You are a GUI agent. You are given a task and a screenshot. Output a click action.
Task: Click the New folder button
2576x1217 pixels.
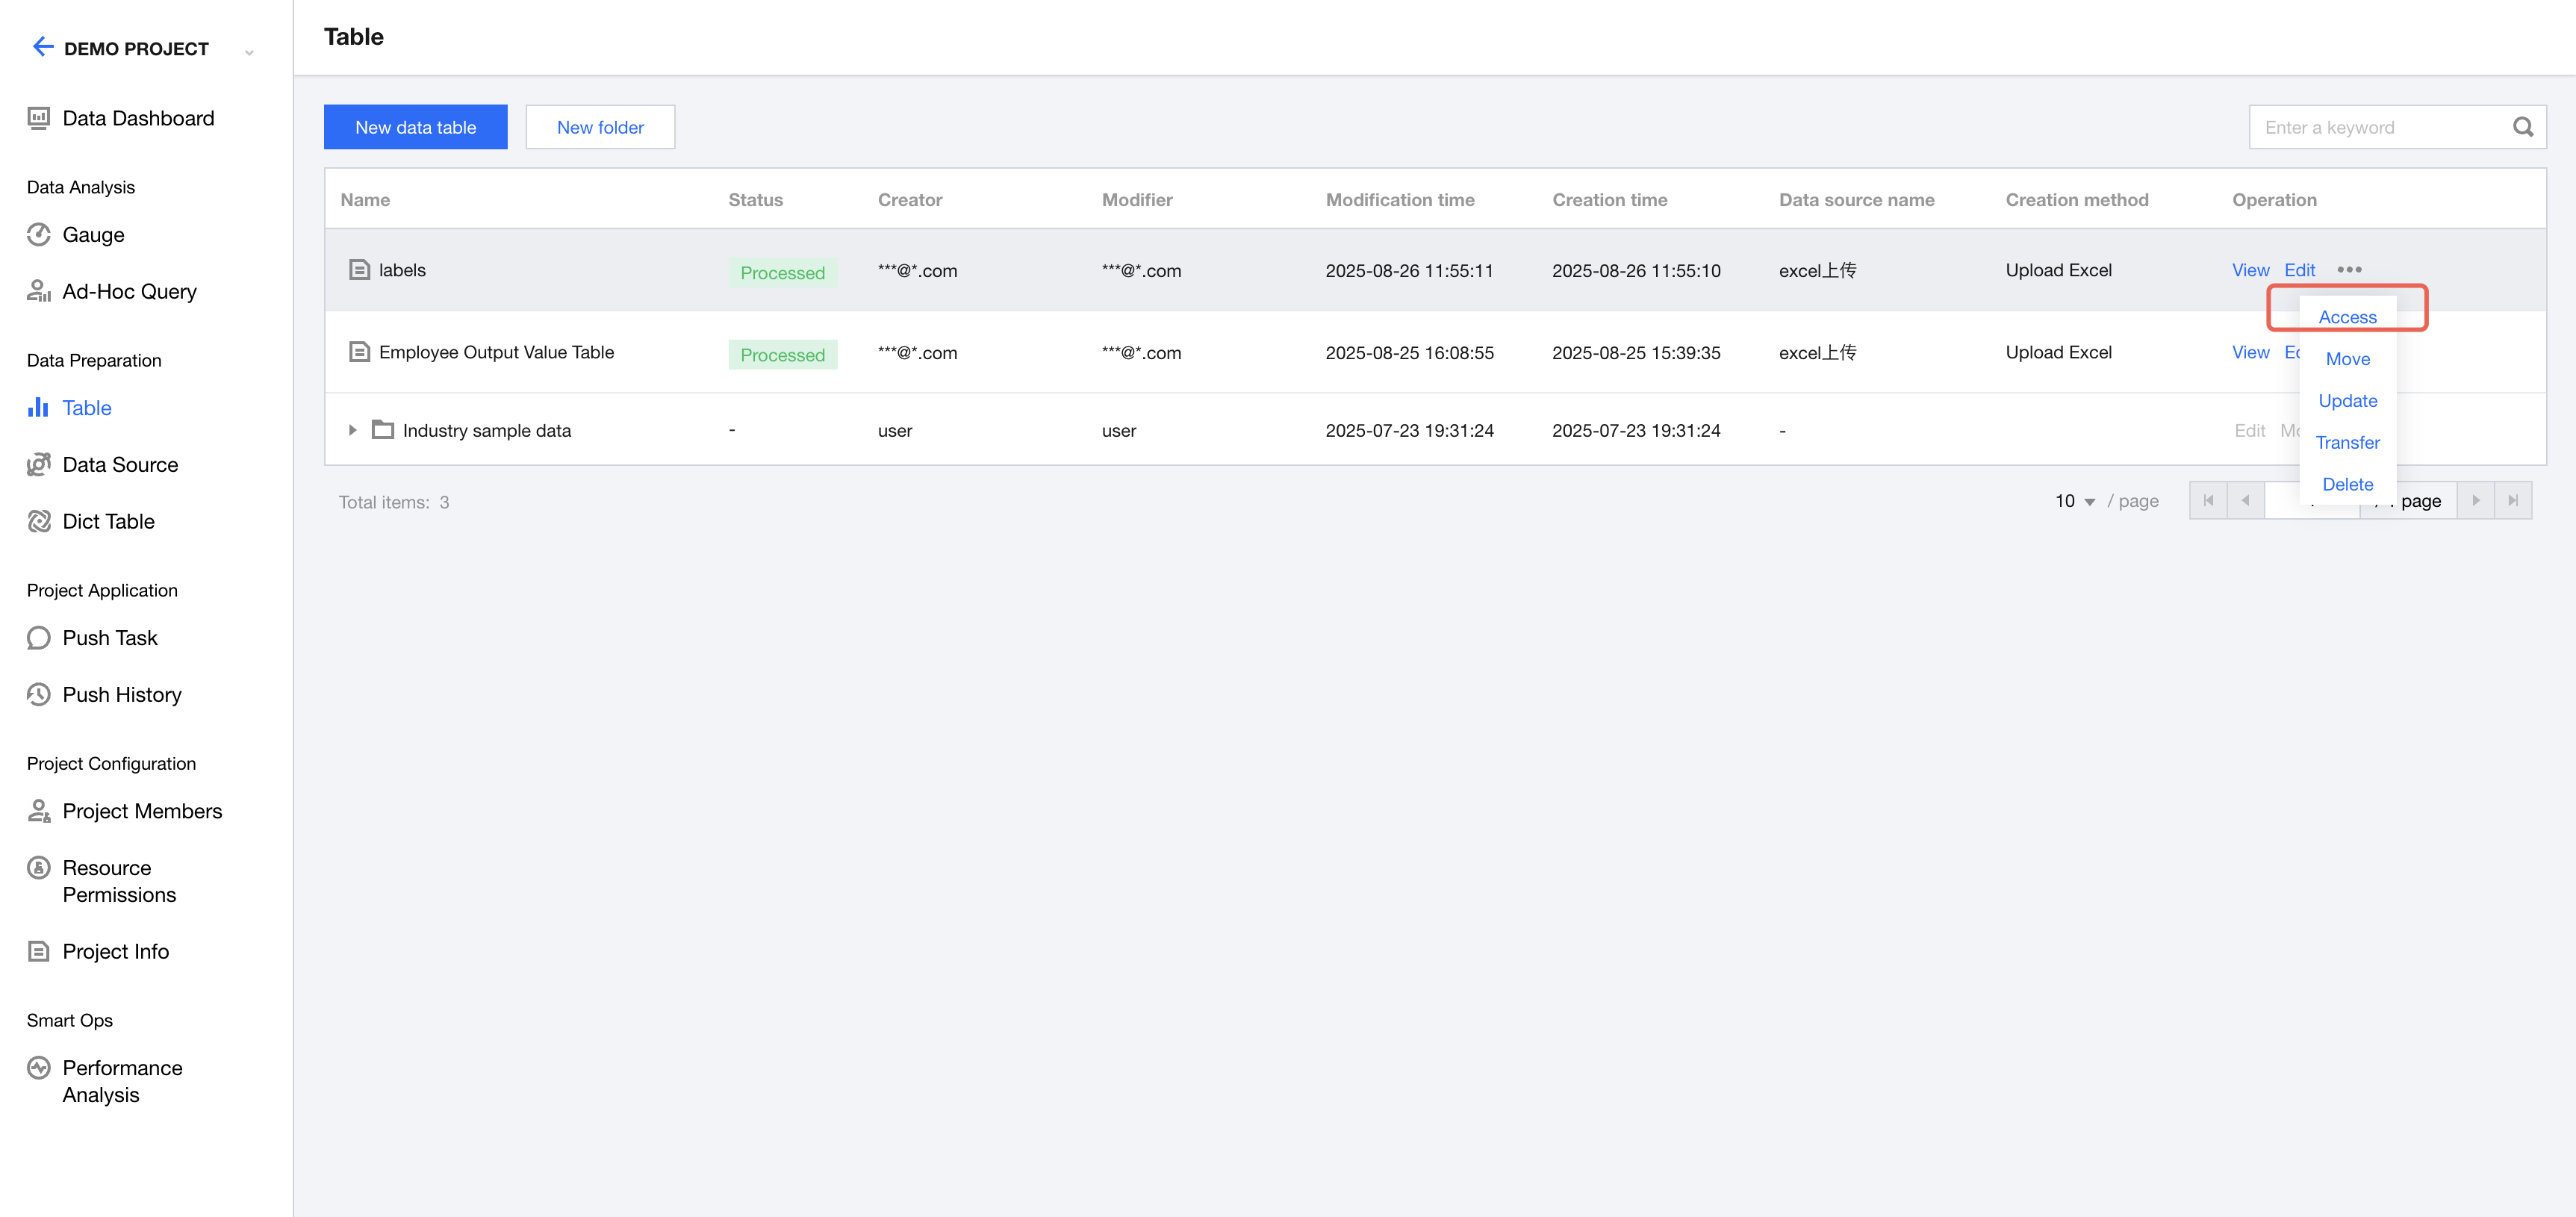[600, 127]
